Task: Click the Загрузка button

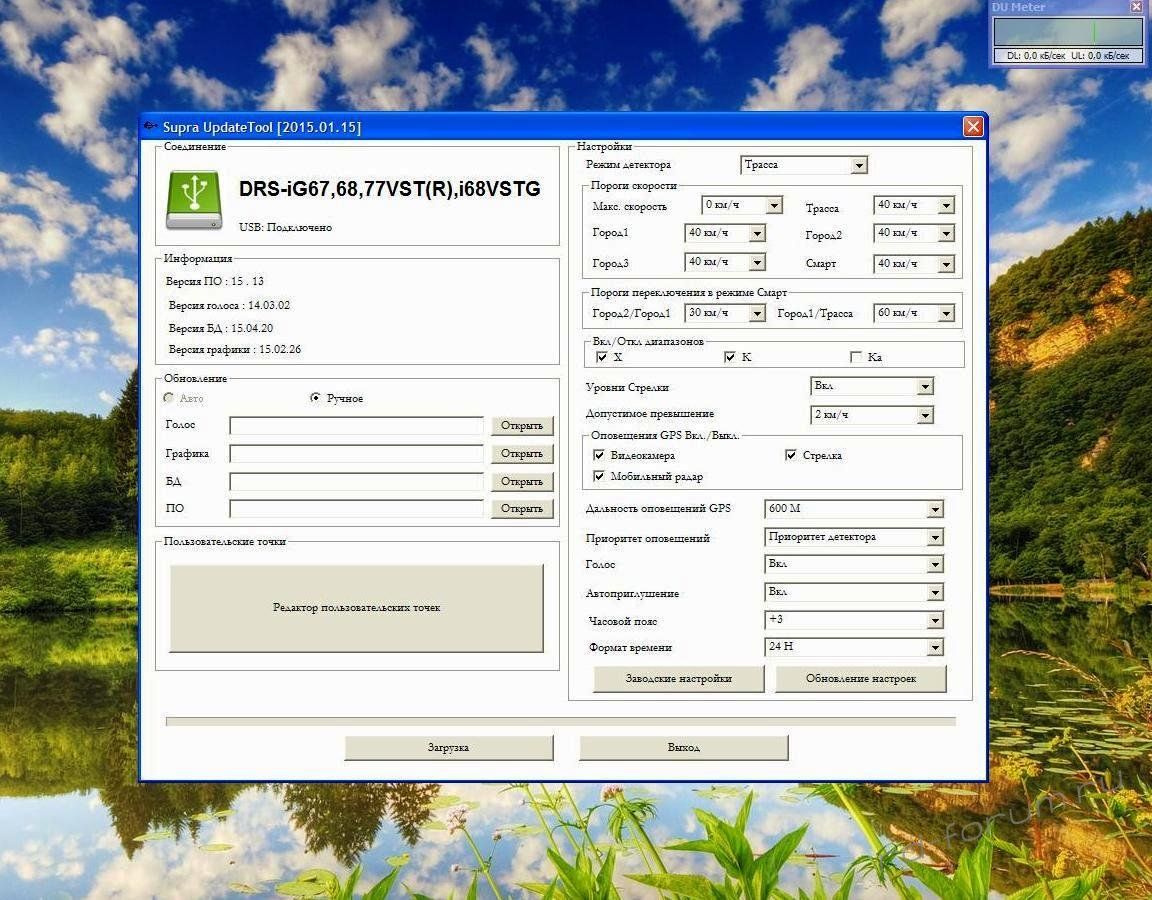Action: [448, 747]
